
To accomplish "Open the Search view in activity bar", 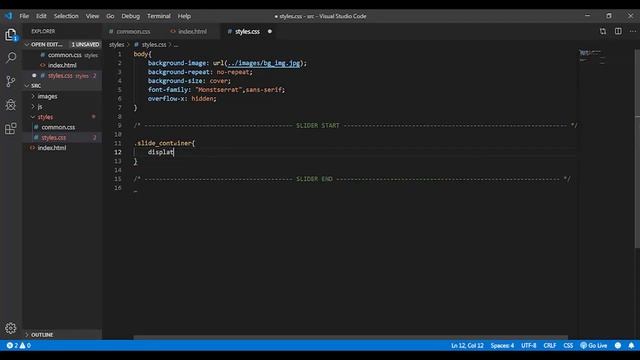I will 11,58.
